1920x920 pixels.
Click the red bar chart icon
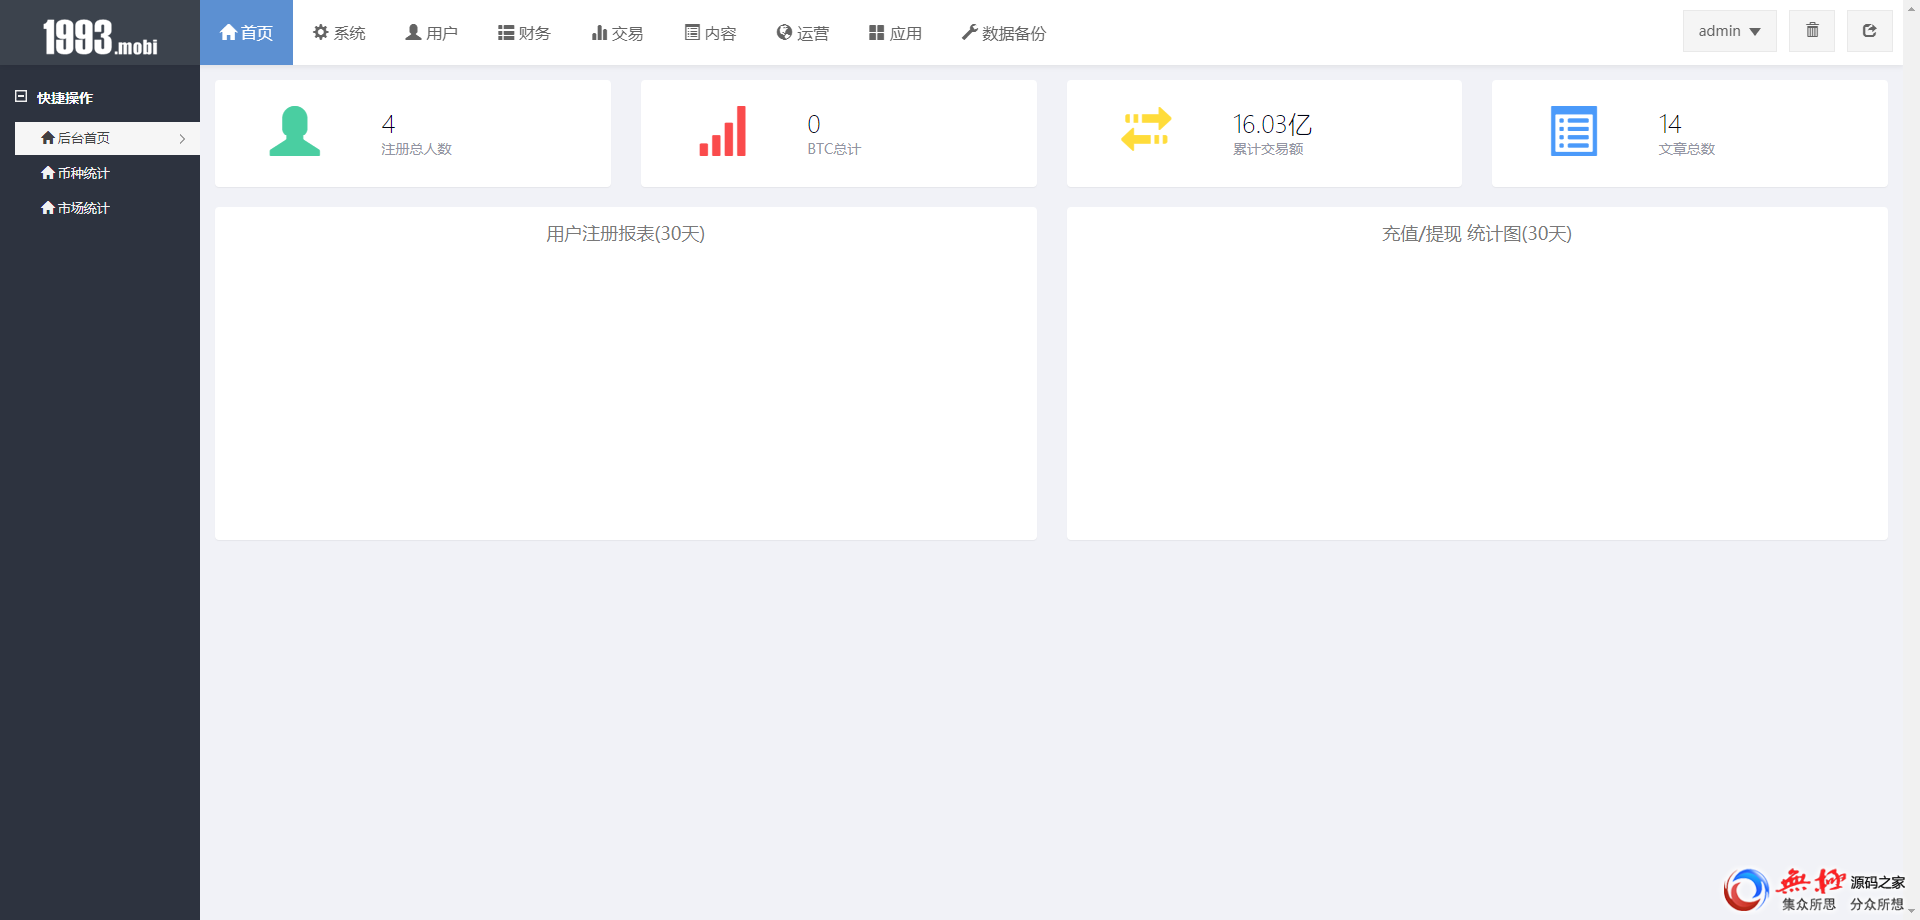point(723,131)
